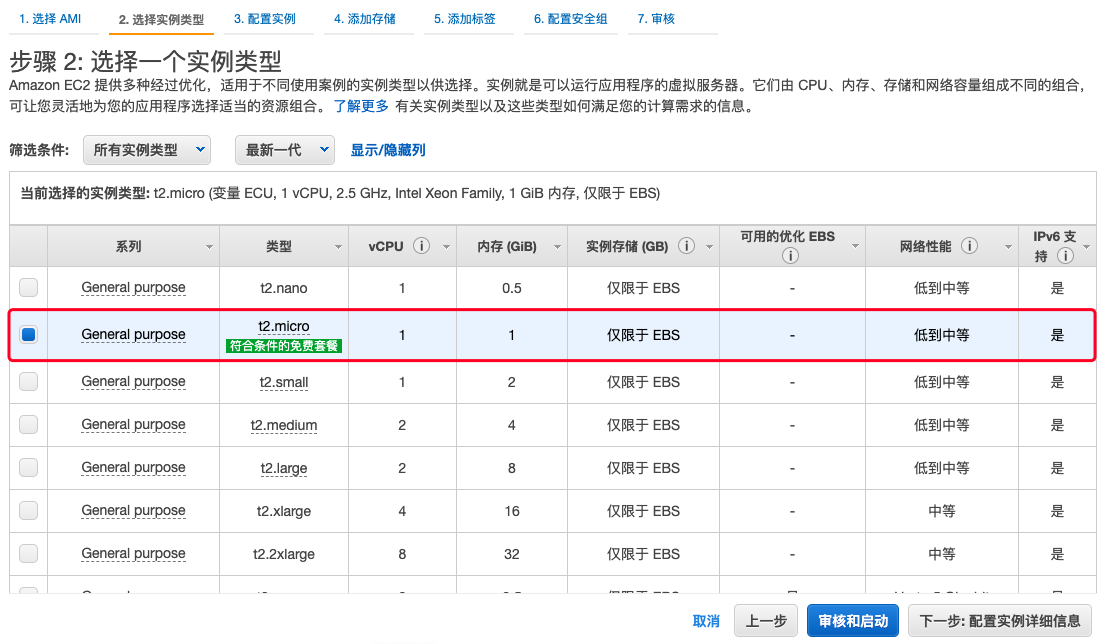Click General purpose in t2.xlarge row

coord(133,511)
